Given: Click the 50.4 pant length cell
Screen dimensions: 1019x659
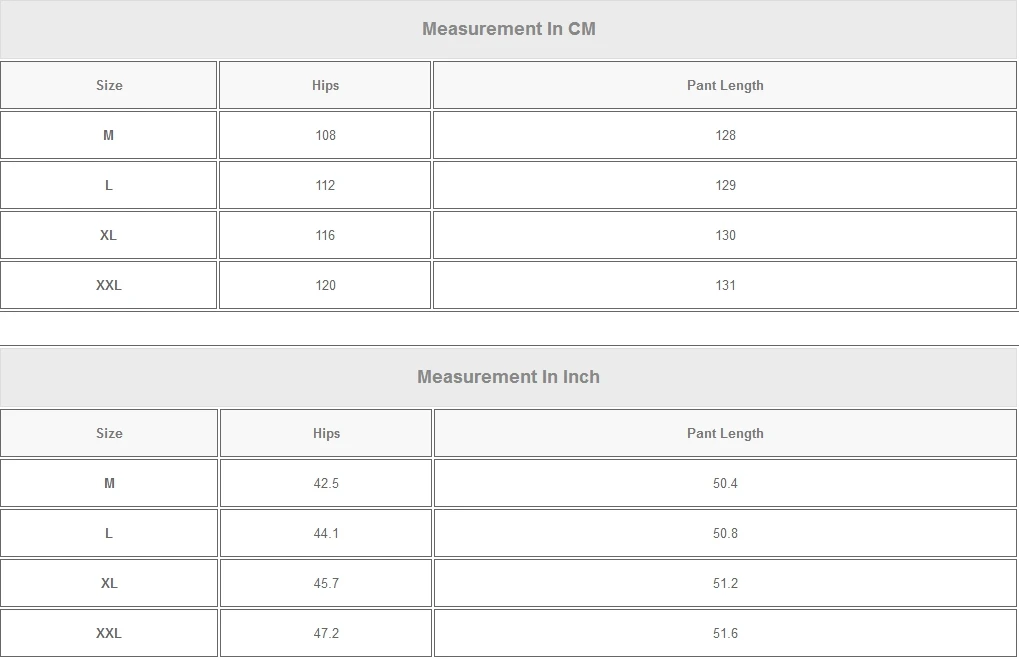Looking at the screenshot, I should coord(725,483).
